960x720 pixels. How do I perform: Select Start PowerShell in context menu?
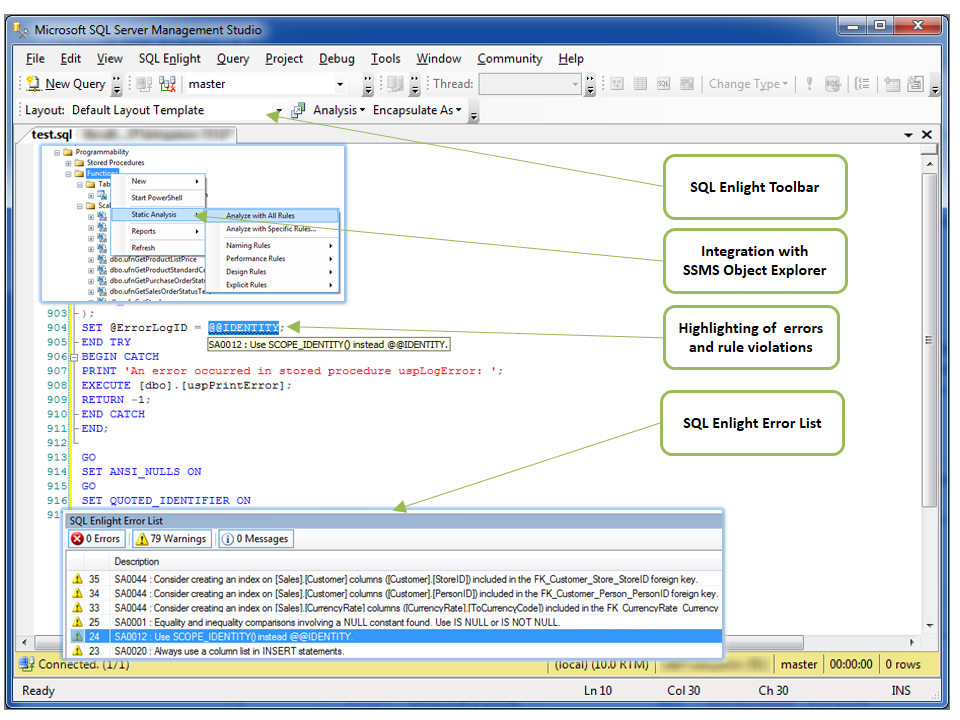point(157,198)
